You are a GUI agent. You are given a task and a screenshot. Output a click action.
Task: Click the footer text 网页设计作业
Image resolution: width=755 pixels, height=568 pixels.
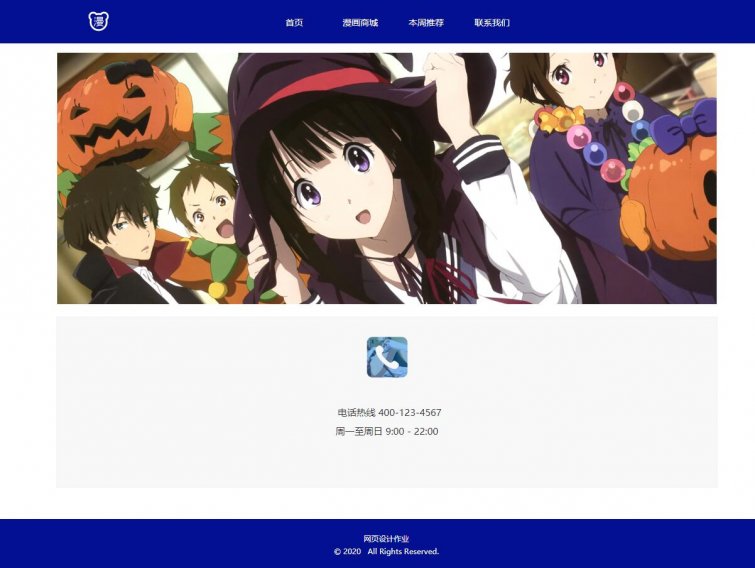pos(386,539)
